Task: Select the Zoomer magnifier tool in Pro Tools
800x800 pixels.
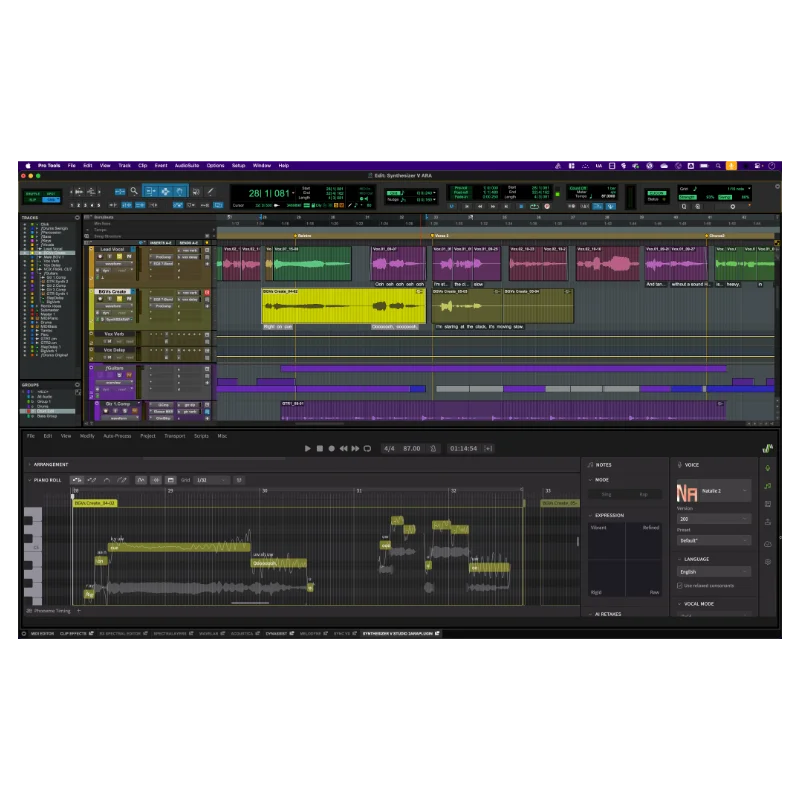Action: coord(134,191)
